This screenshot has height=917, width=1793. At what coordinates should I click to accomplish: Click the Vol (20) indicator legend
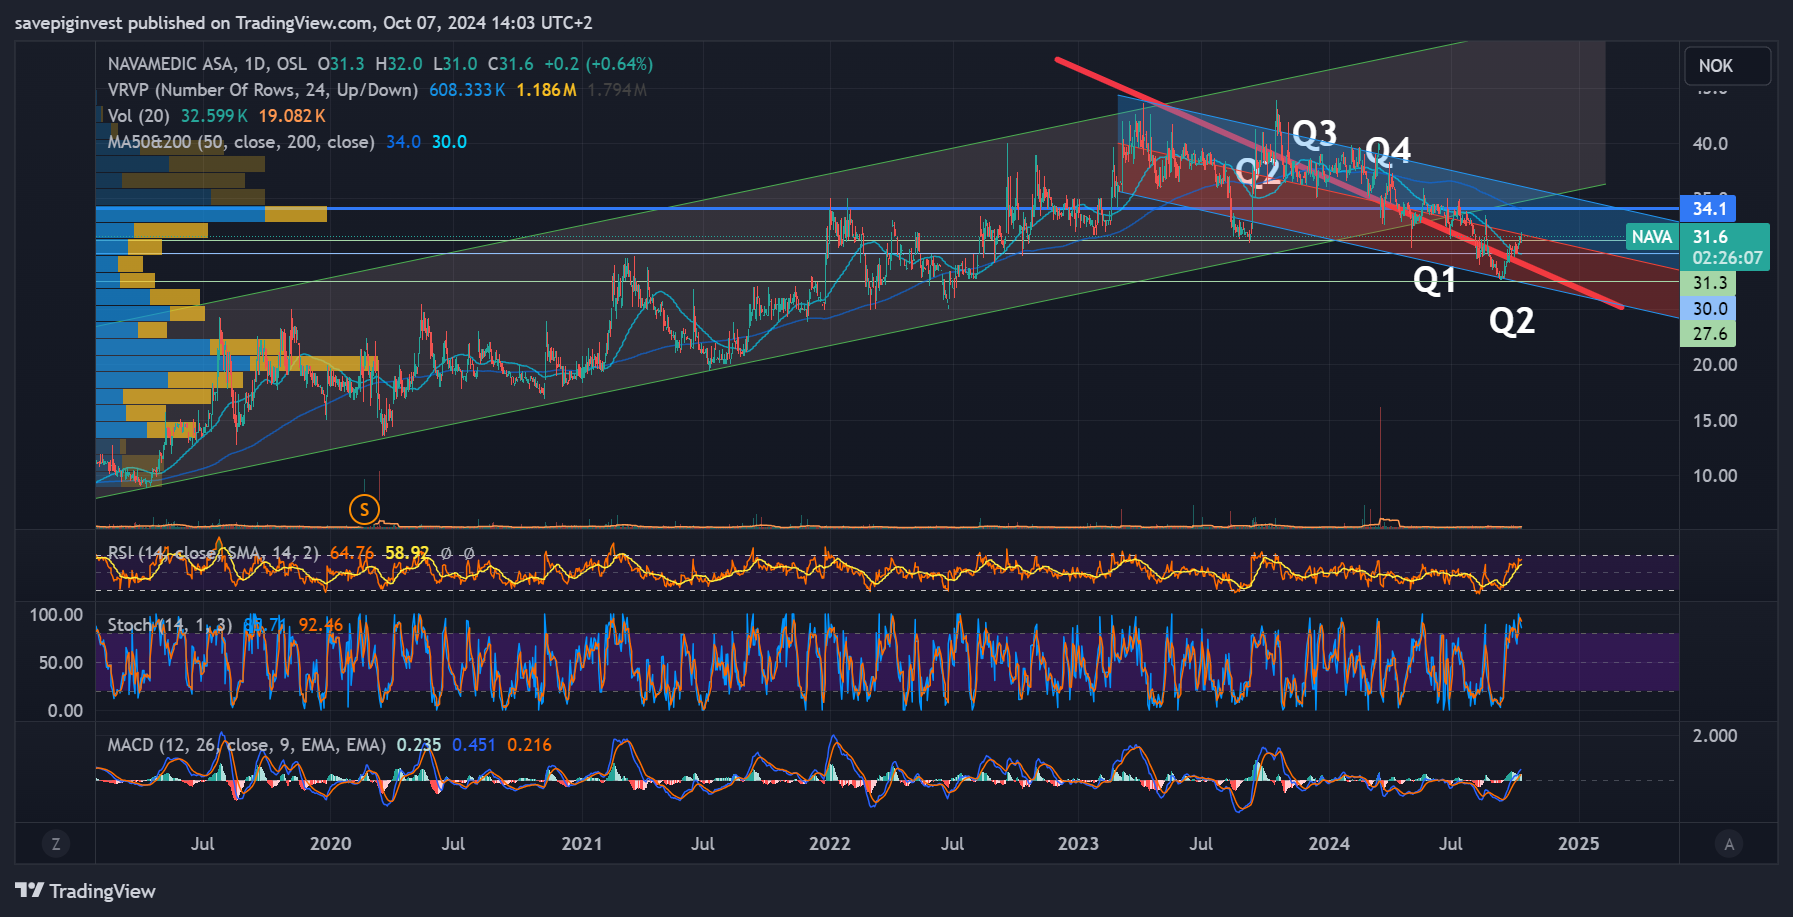138,116
